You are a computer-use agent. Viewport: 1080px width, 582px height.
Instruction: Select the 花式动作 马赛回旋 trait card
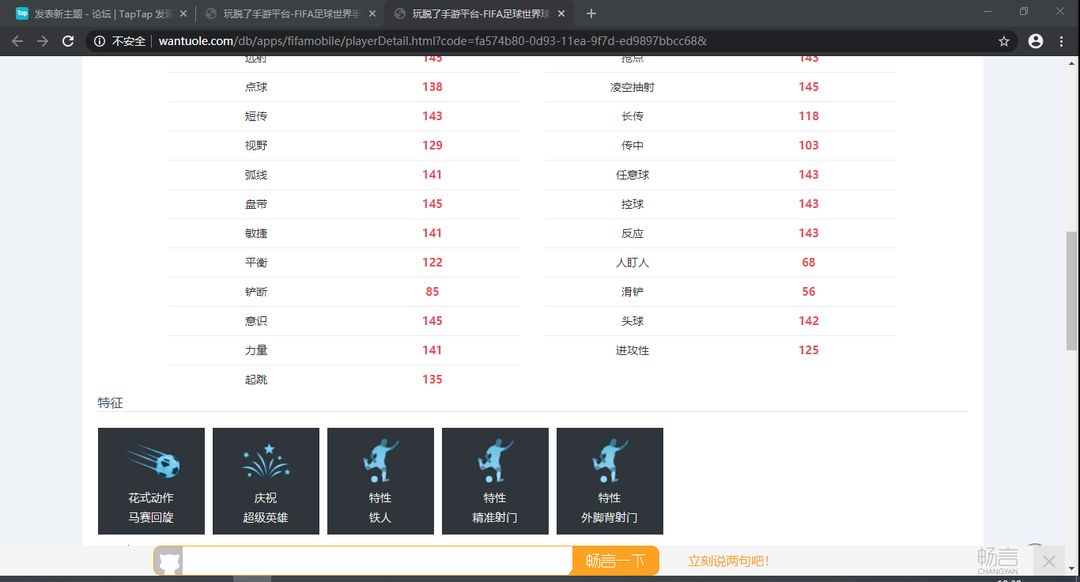(151, 481)
